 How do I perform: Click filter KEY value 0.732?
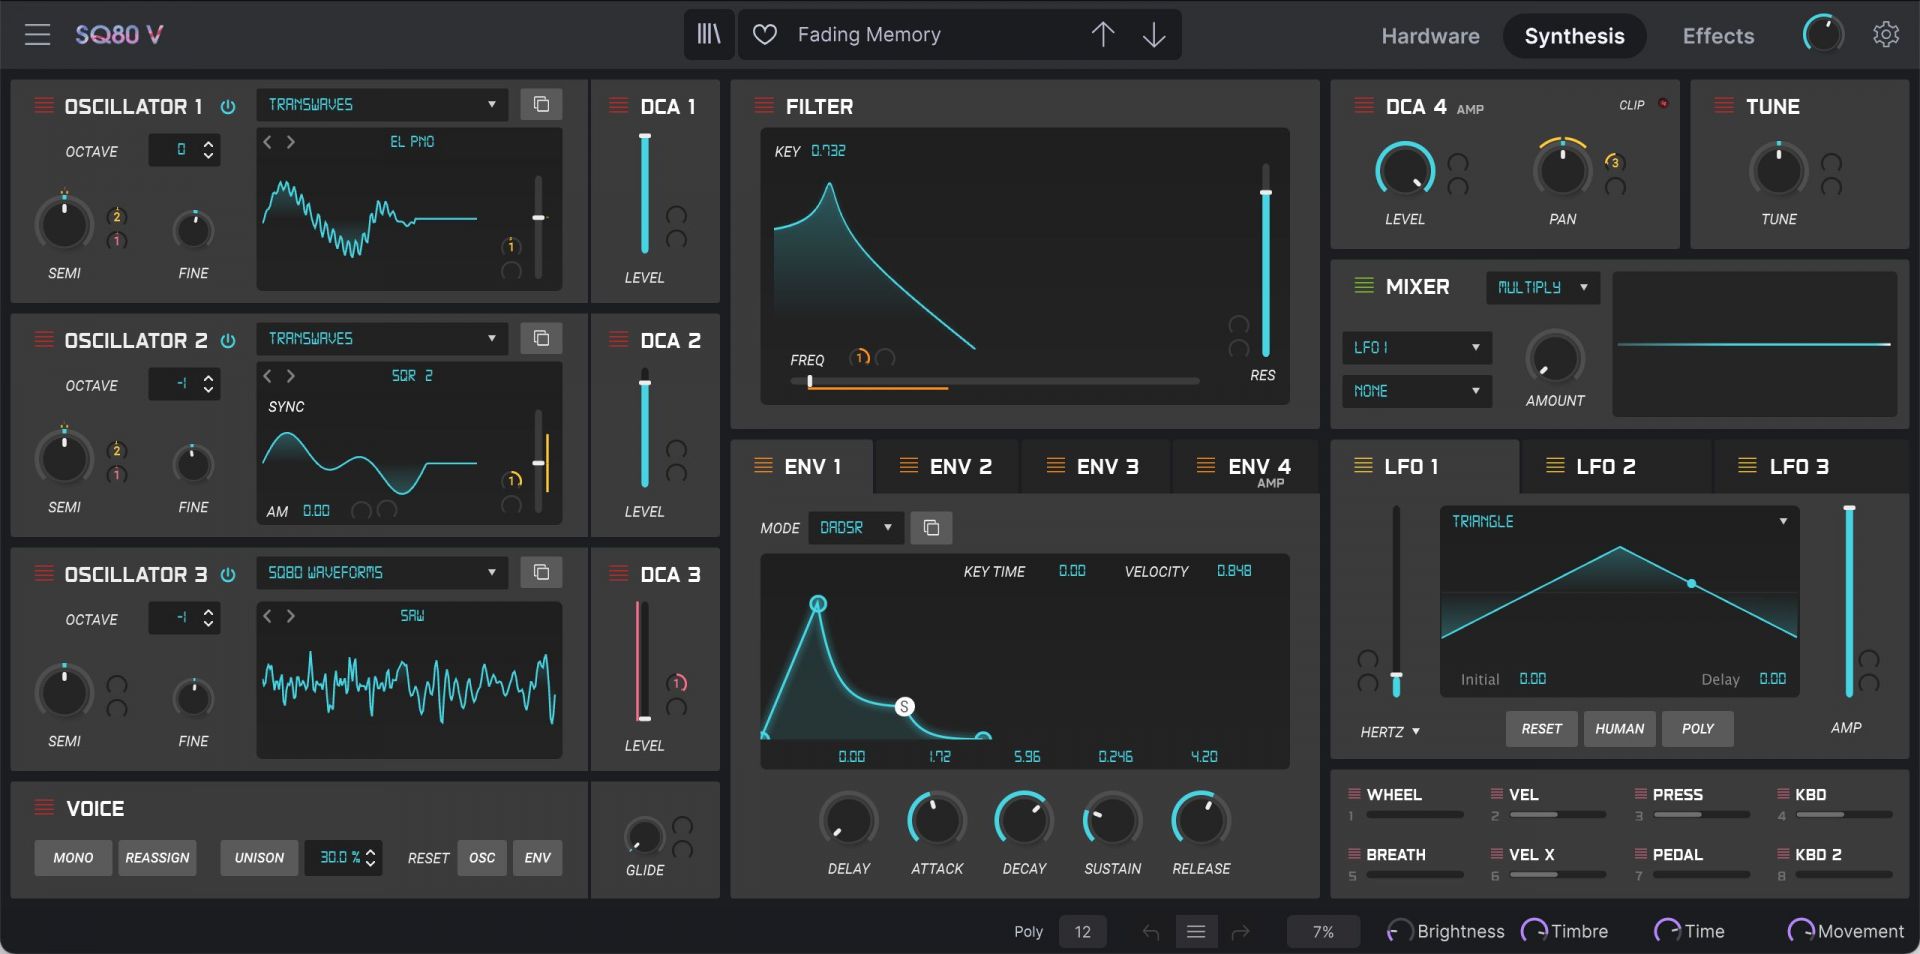click(x=828, y=151)
